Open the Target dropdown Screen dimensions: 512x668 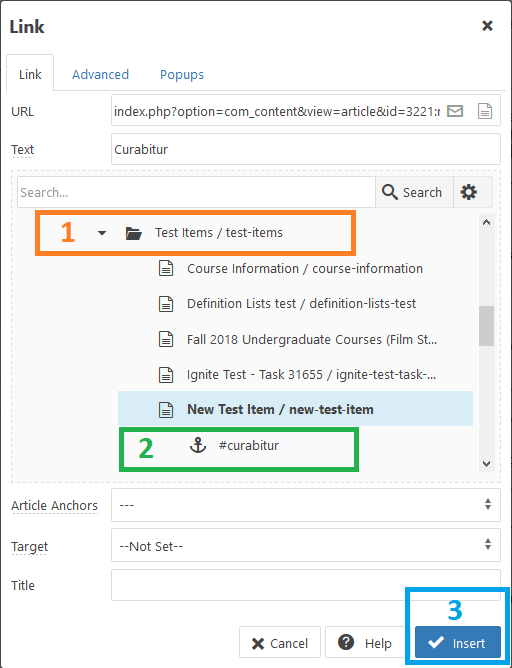[x=305, y=545]
